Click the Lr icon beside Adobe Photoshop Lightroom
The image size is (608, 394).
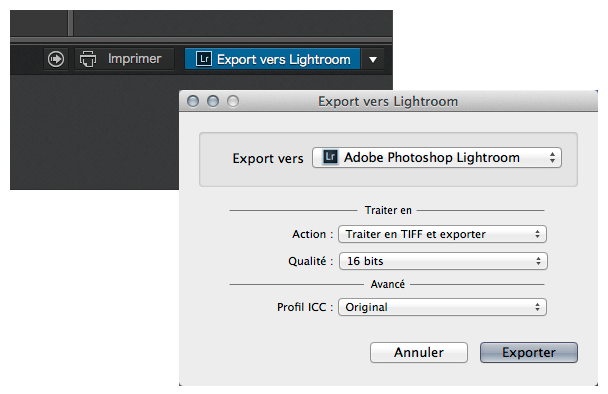tap(330, 157)
